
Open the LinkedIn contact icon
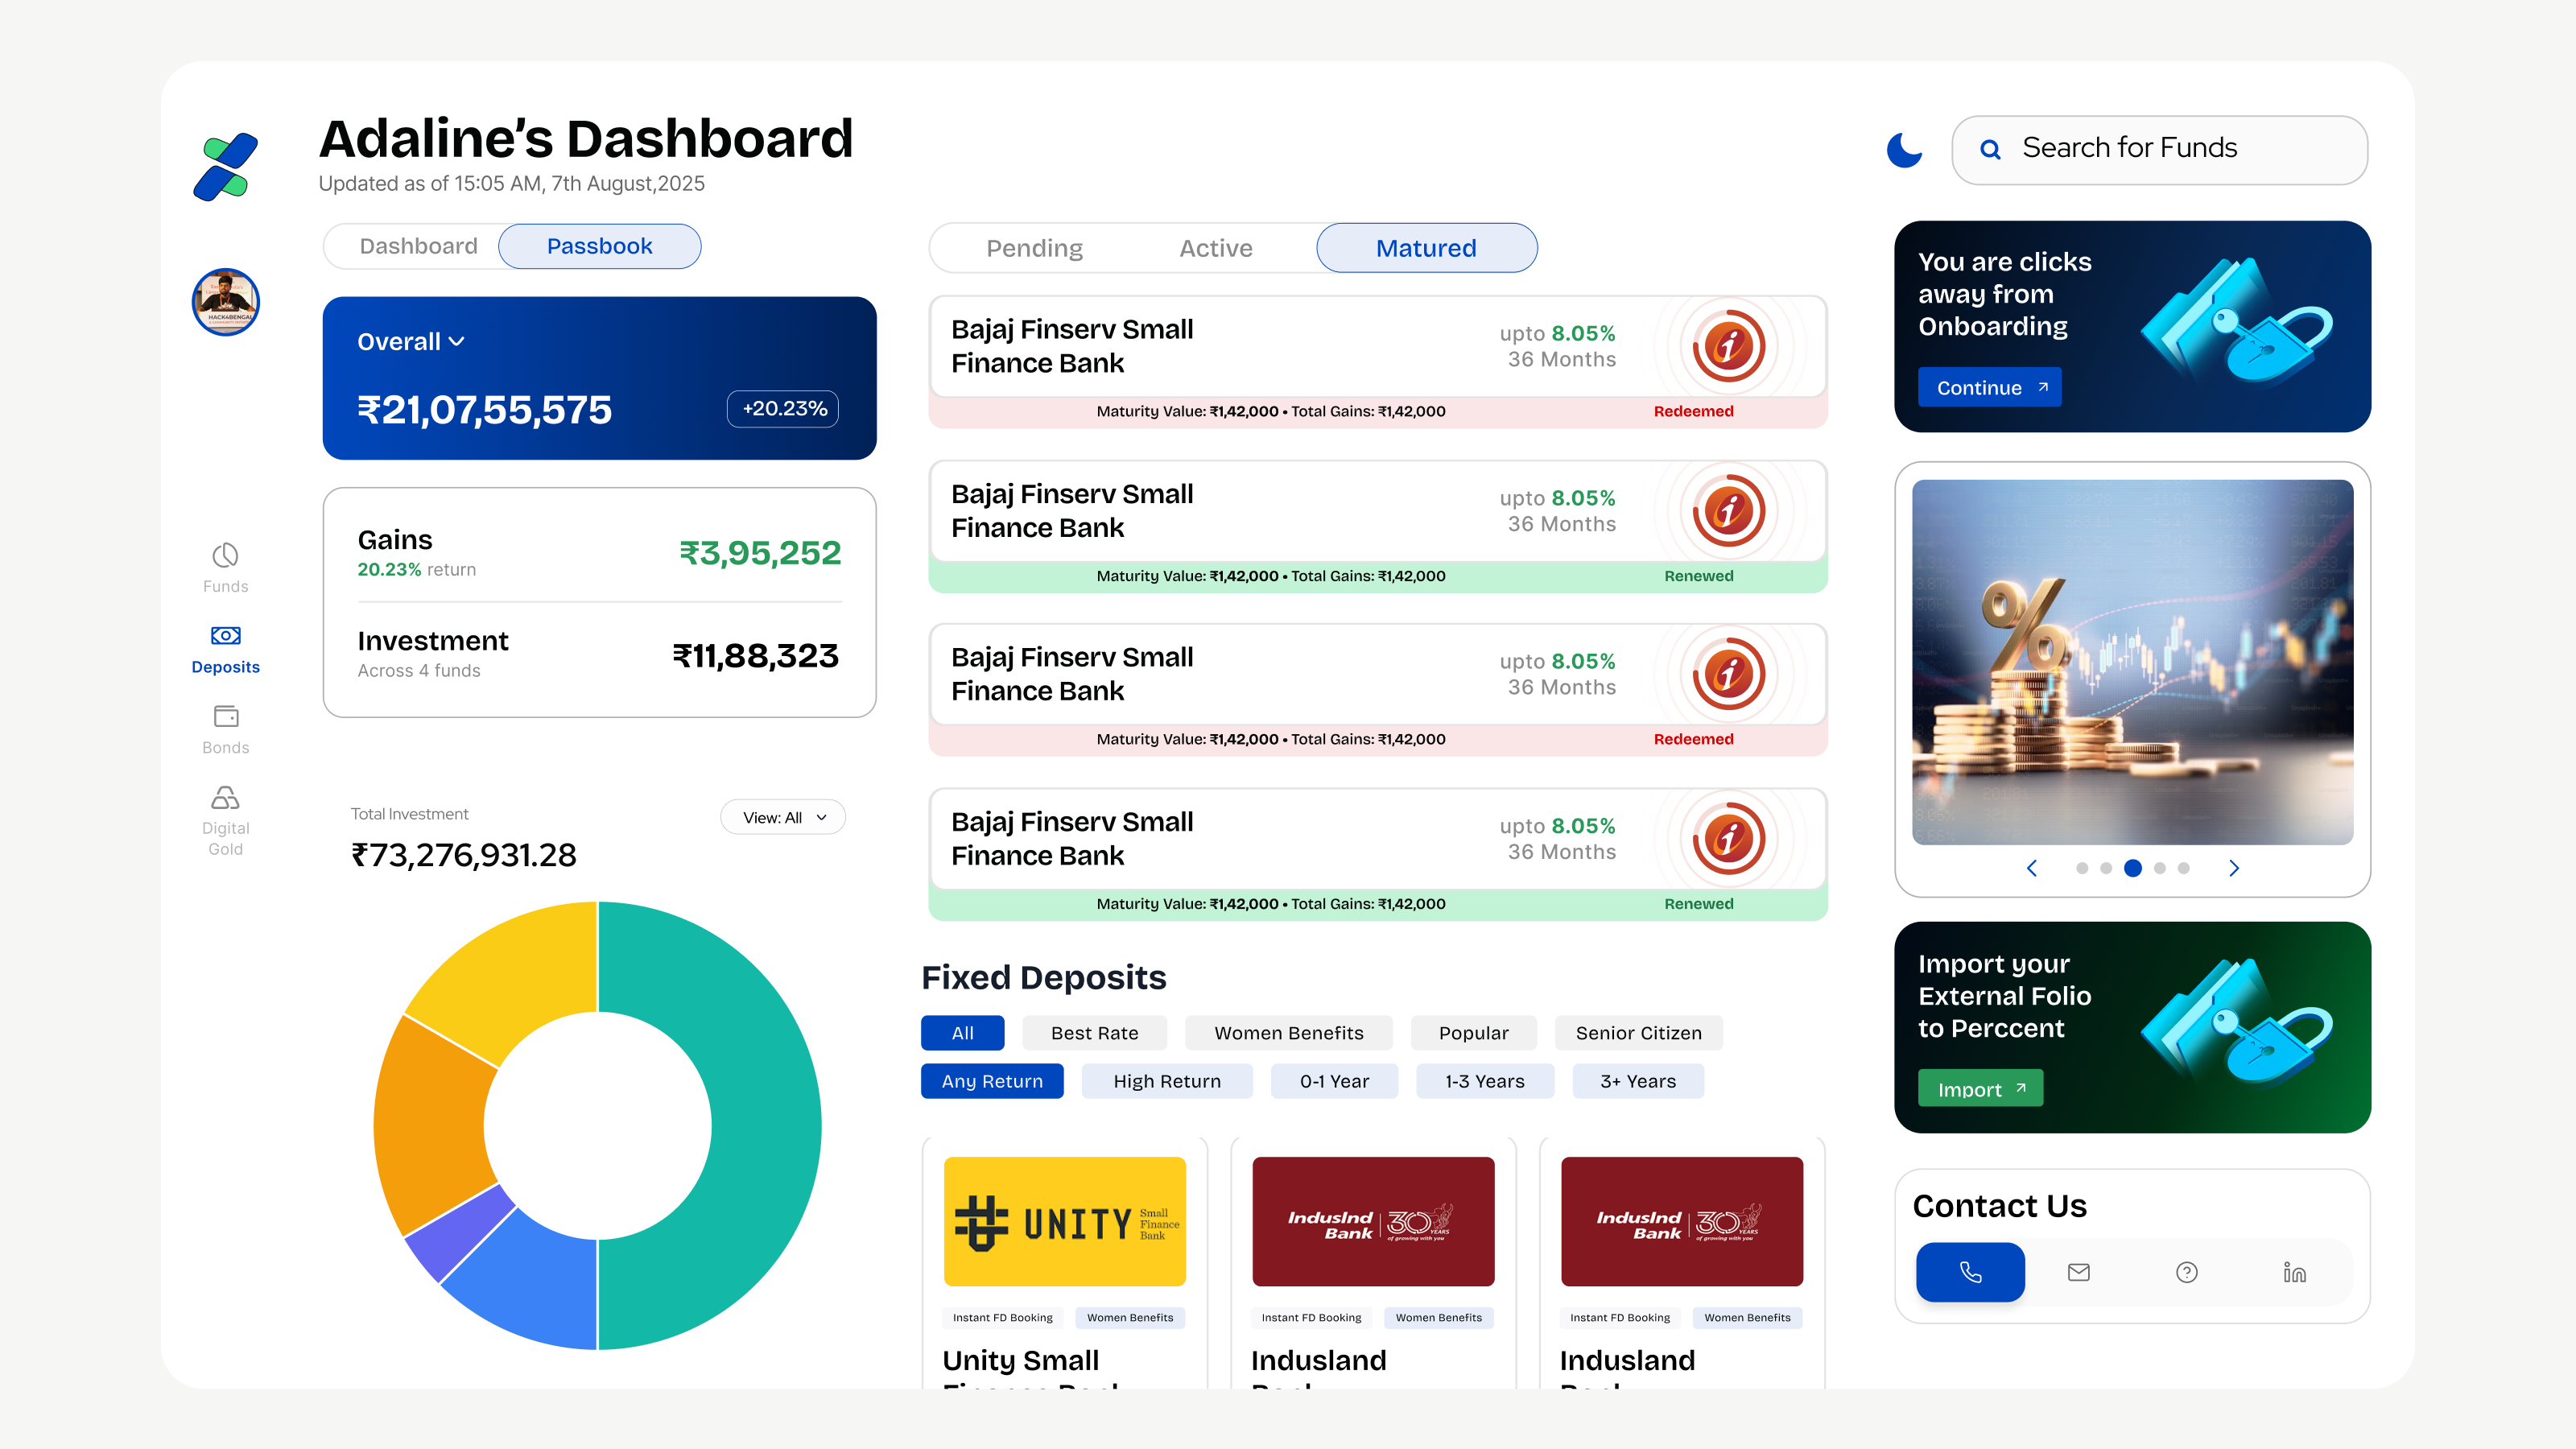[2294, 1272]
